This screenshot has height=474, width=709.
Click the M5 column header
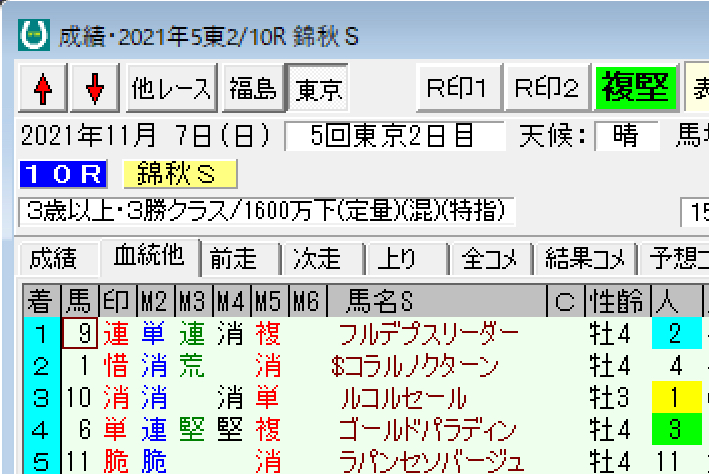point(269,301)
